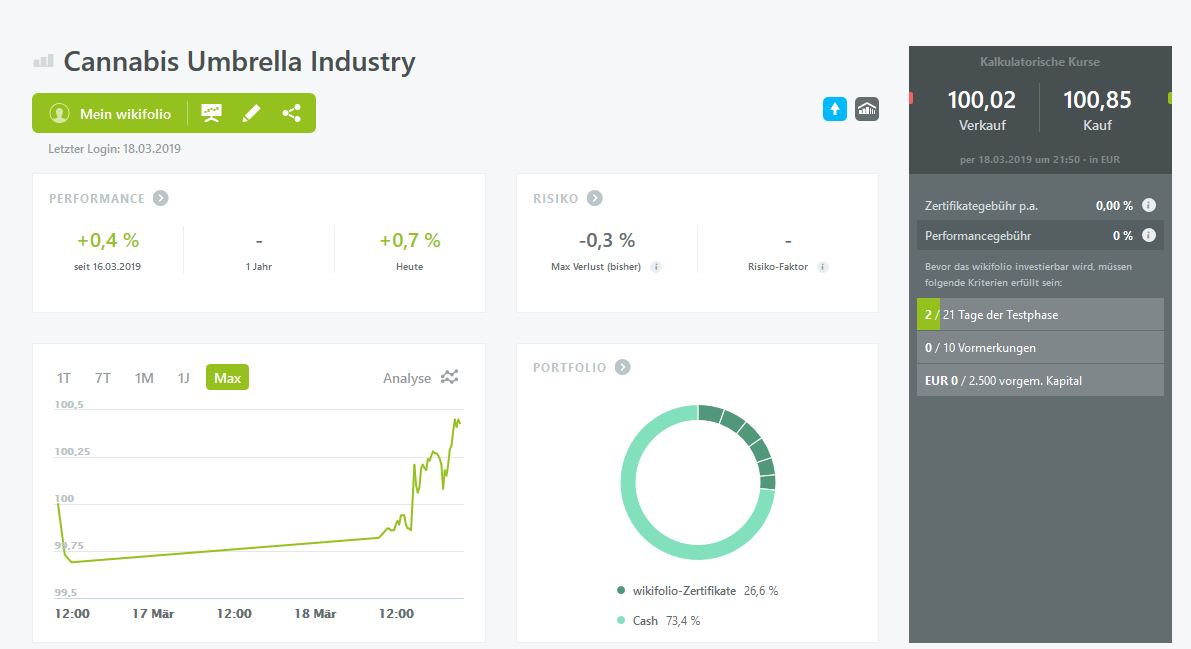This screenshot has width=1191, height=649.
Task: Open the Analyse chart view
Action: tap(421, 377)
